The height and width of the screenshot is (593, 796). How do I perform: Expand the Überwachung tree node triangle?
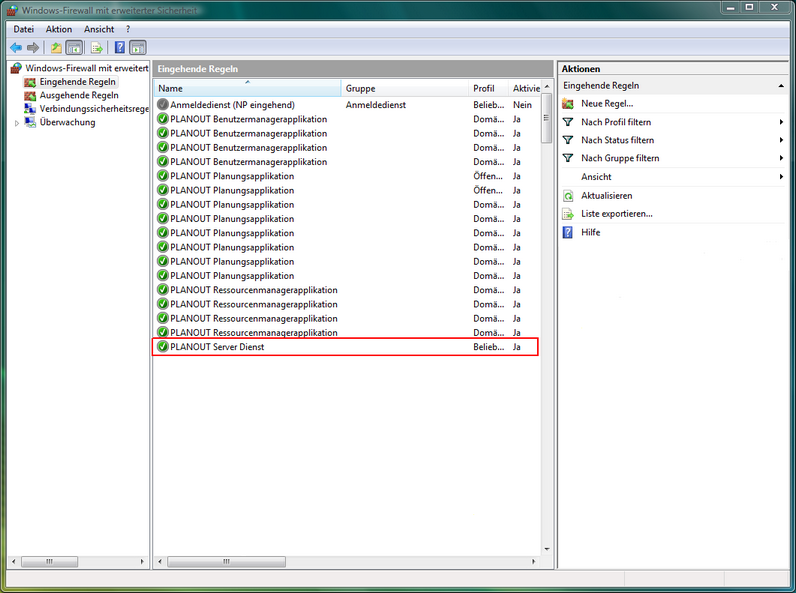pyautogui.click(x=17, y=123)
